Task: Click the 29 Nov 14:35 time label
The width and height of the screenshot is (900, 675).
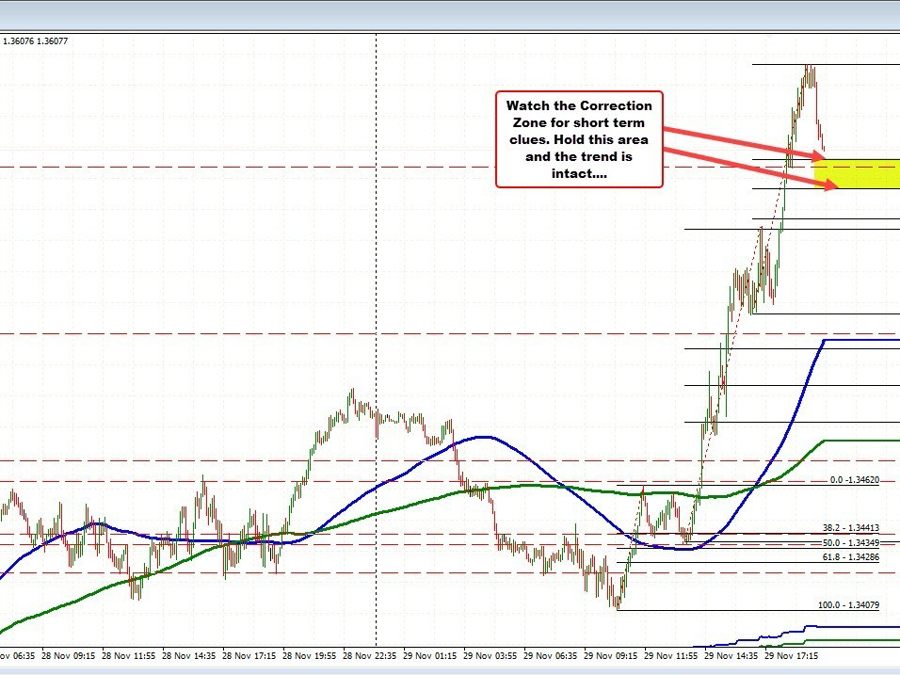Action: point(731,656)
